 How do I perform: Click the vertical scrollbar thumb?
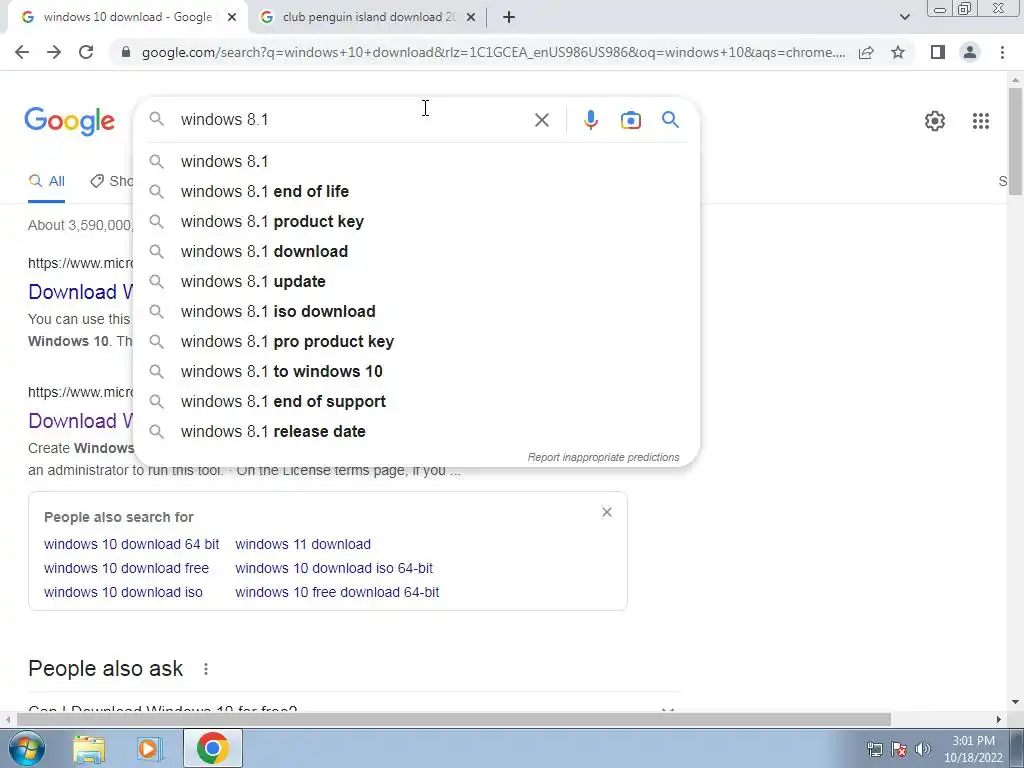[x=1016, y=140]
